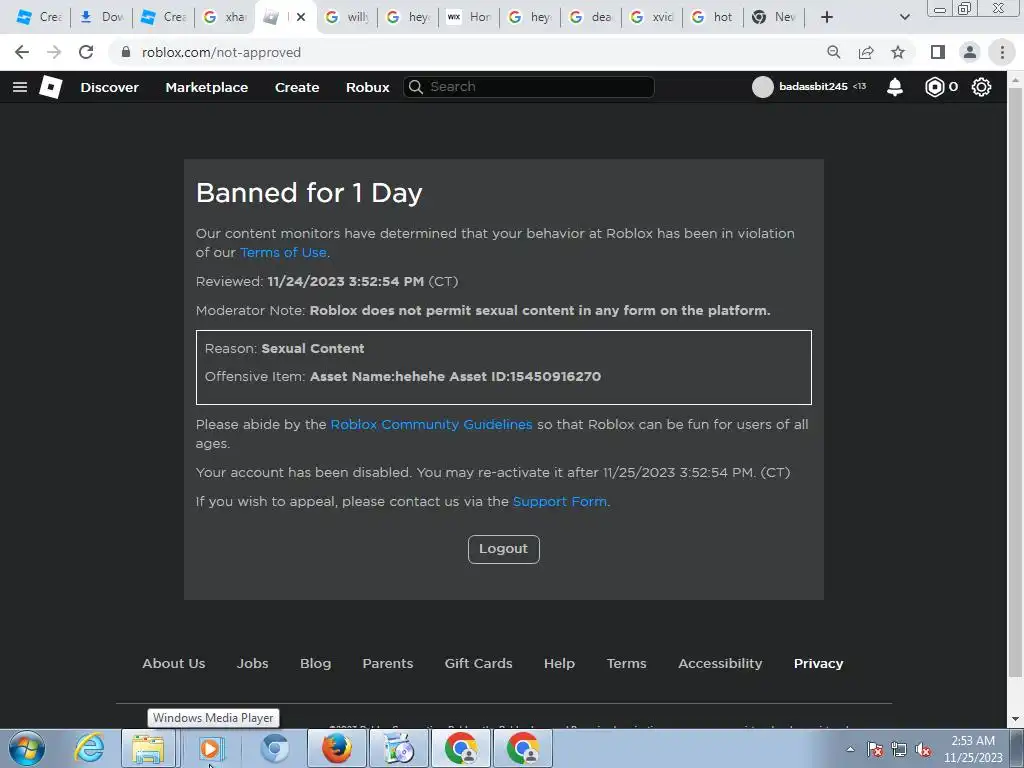Click the taskbar clock showing 2:53 AM

click(973, 749)
